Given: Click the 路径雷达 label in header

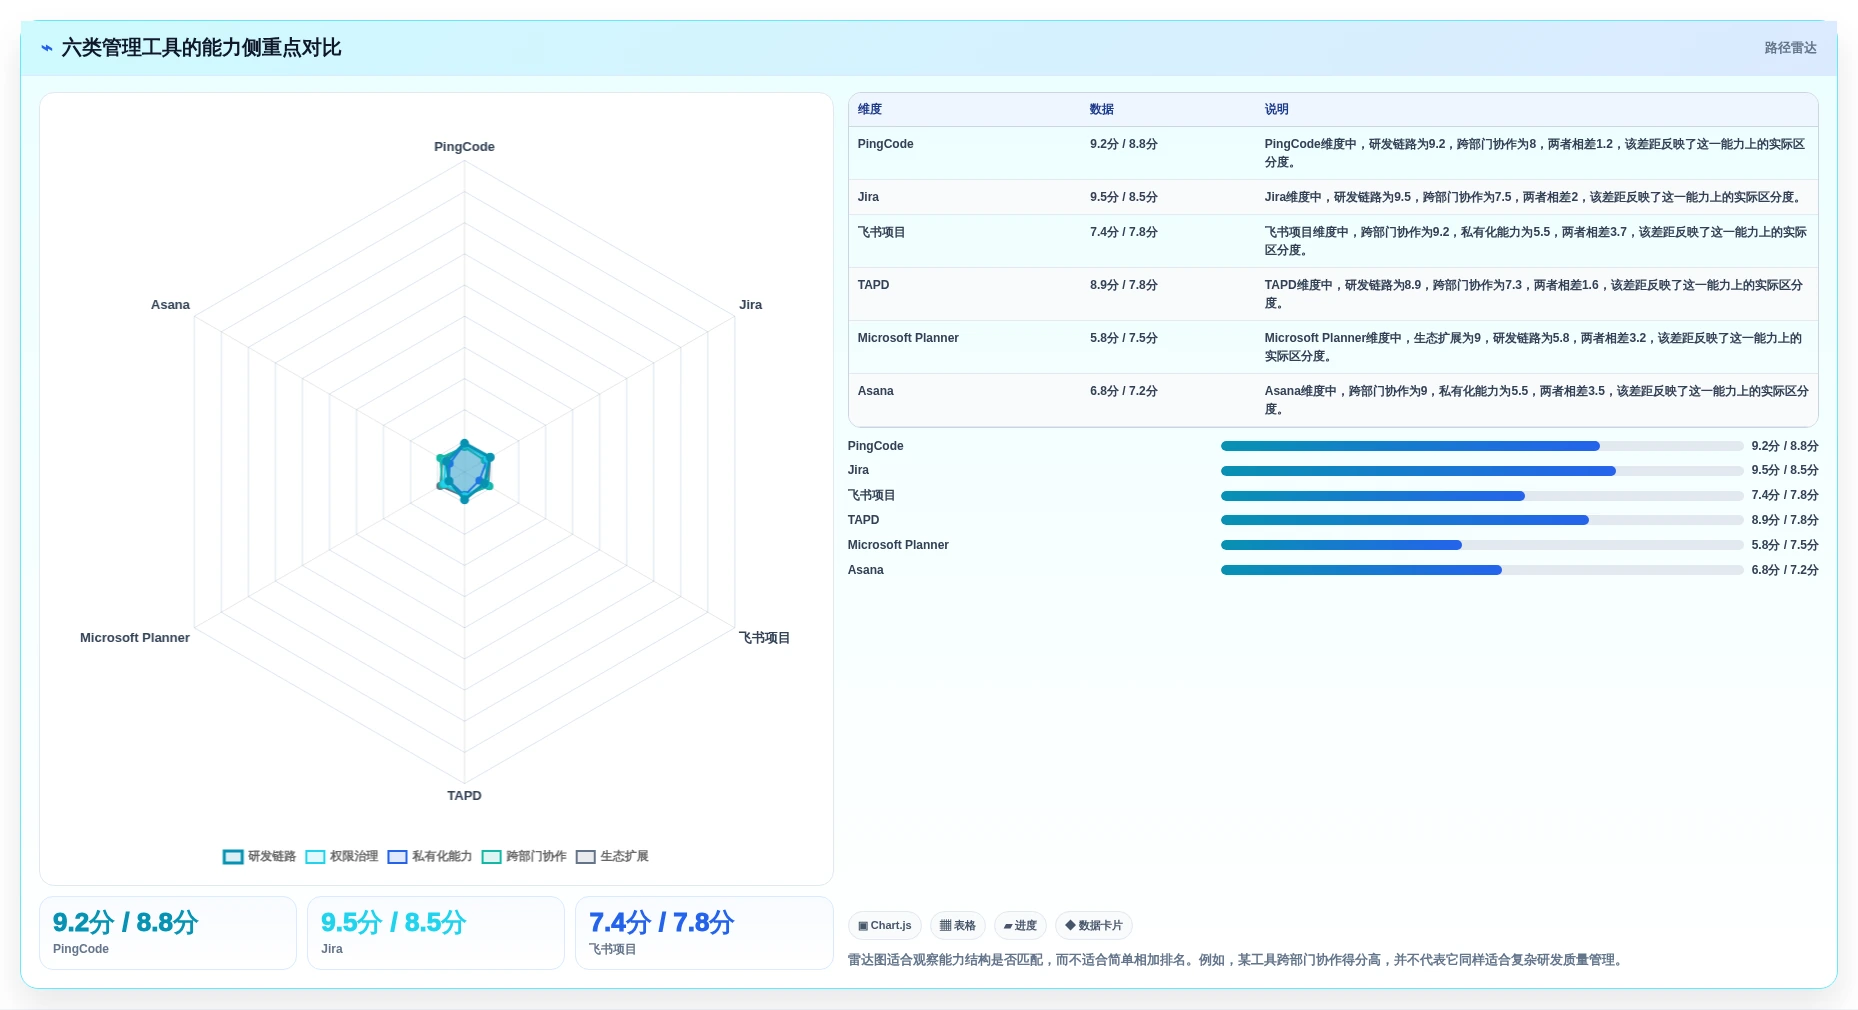Looking at the screenshot, I should click(1790, 48).
